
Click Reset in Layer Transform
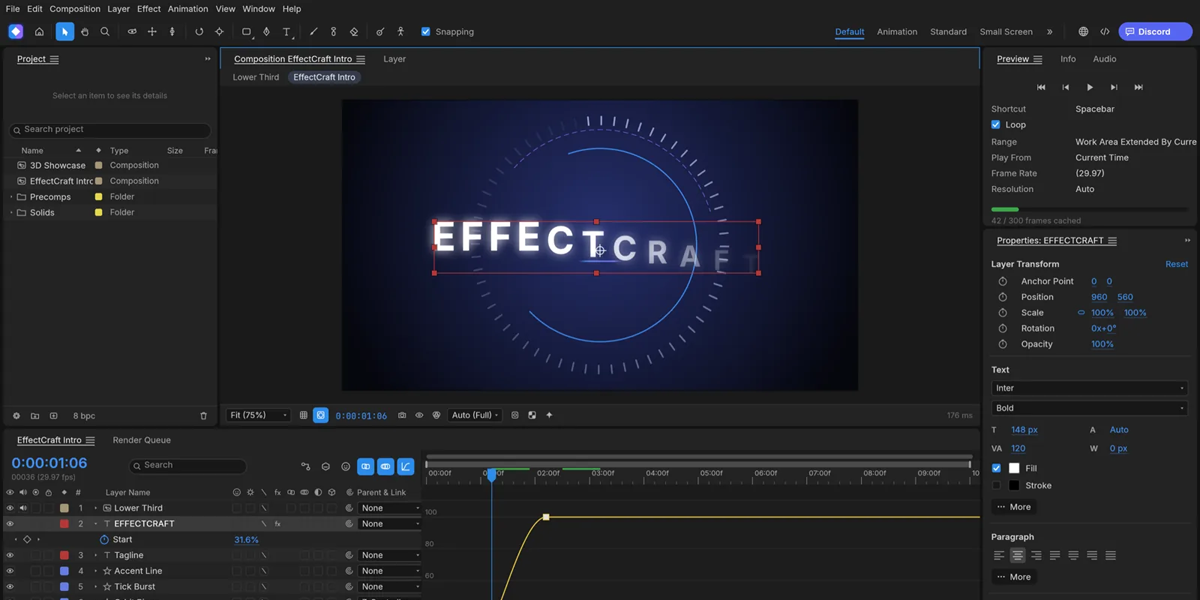pyautogui.click(x=1177, y=264)
